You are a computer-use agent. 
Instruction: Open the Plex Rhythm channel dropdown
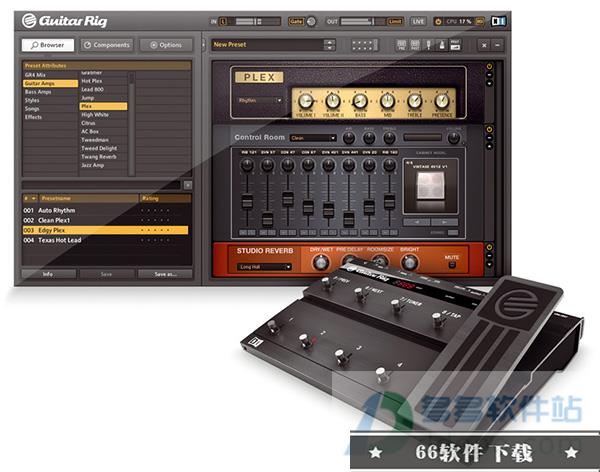coord(260,101)
